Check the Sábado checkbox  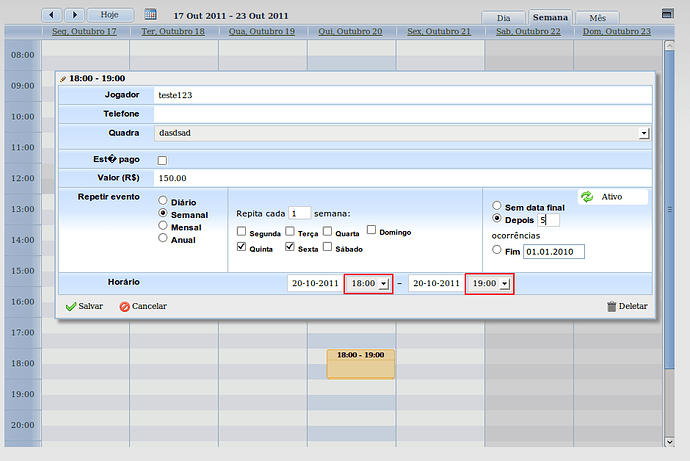(x=327, y=246)
